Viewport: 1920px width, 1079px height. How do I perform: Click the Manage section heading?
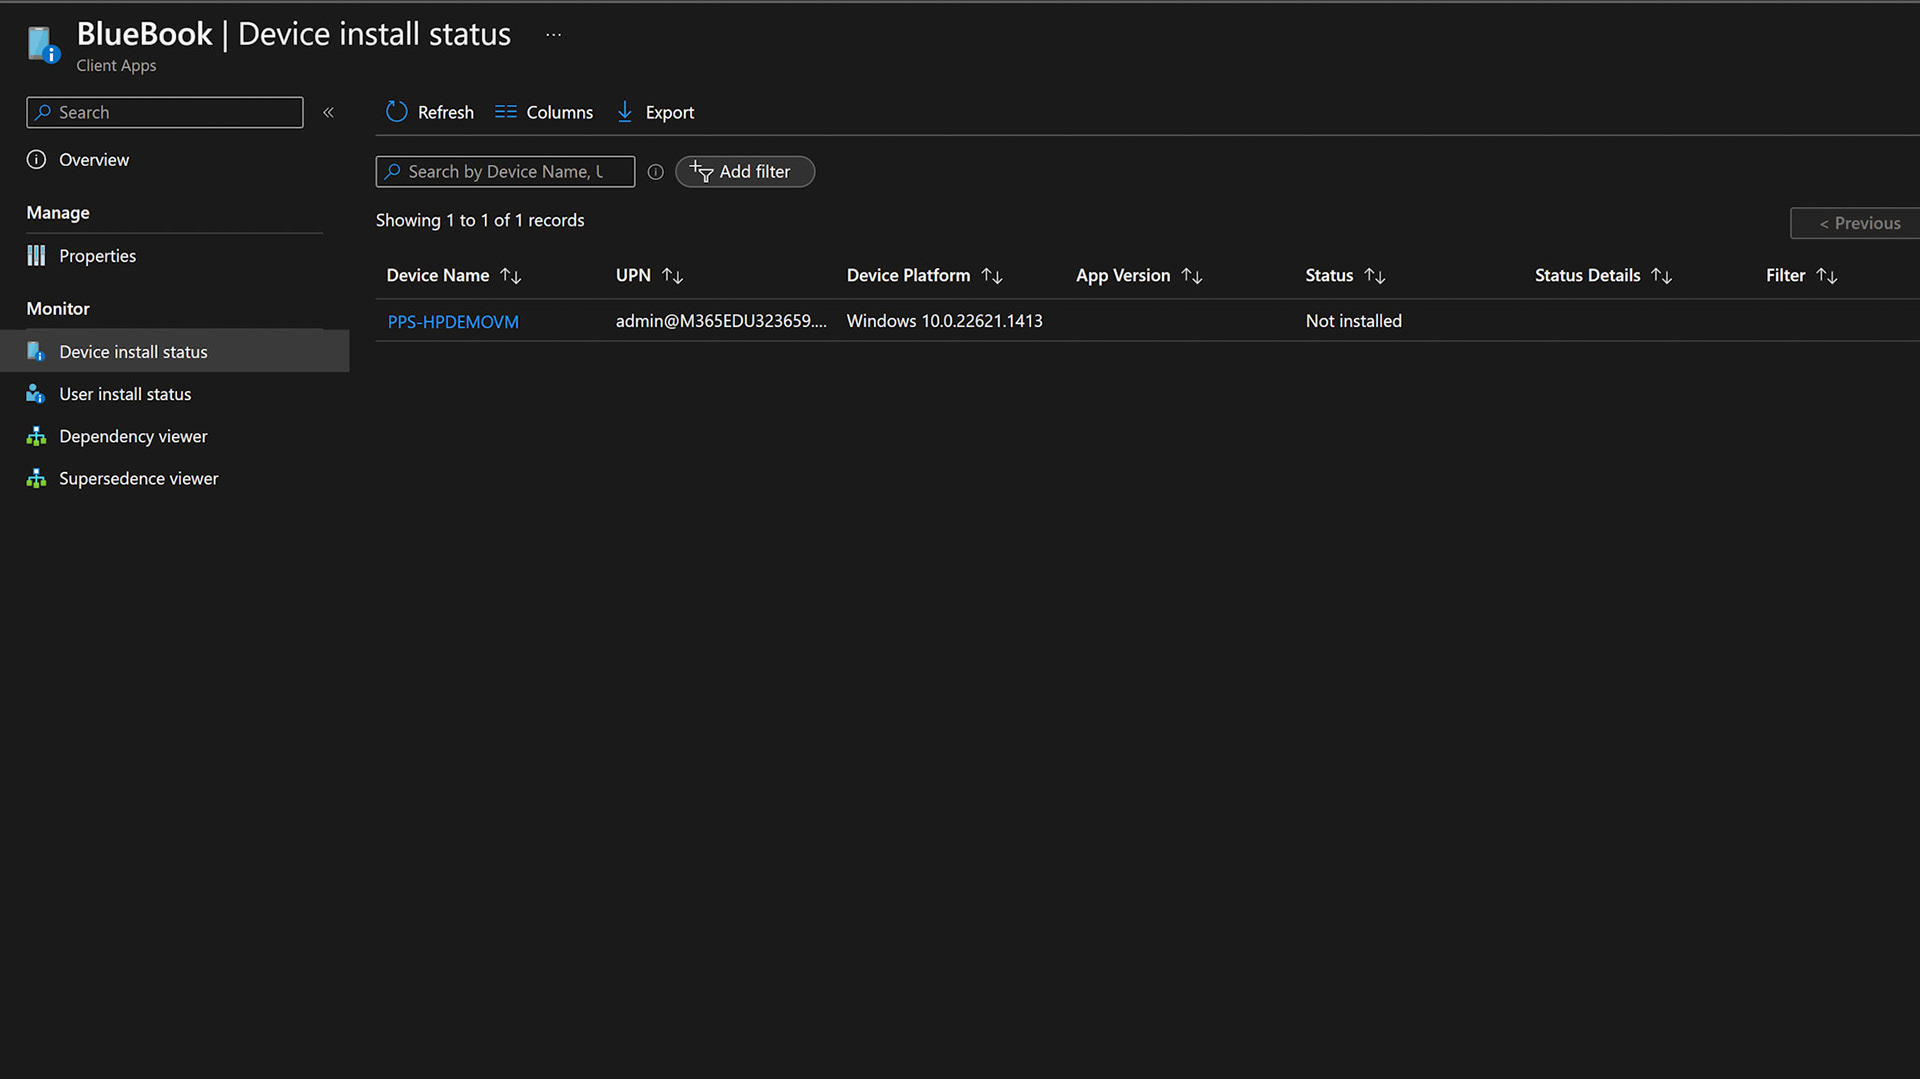point(58,213)
